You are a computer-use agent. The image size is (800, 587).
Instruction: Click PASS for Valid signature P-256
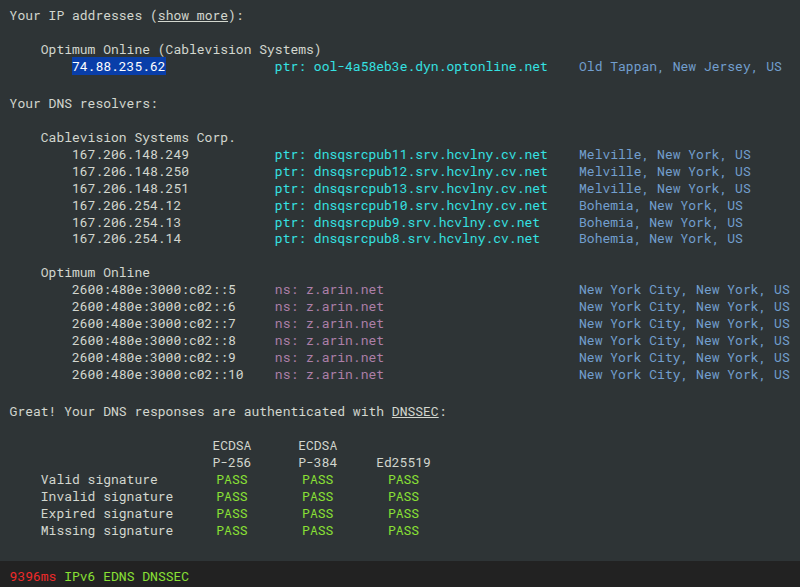[232, 480]
